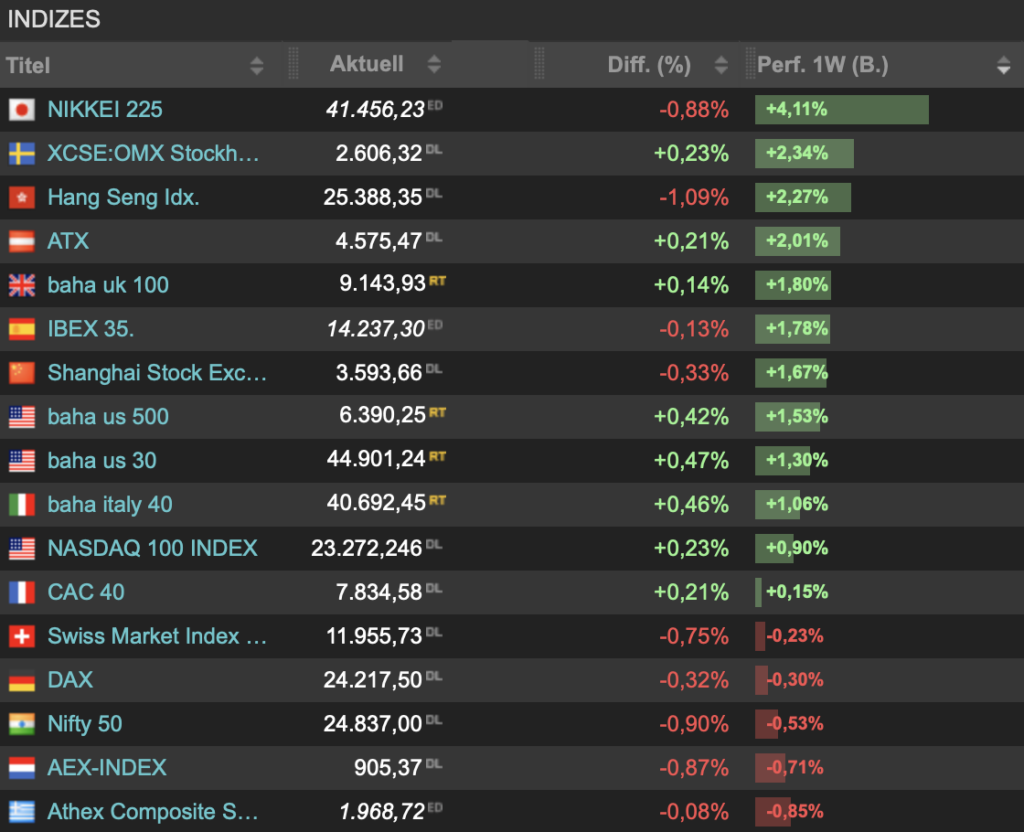This screenshot has width=1024, height=832.
Task: Open the Nifty 50 index link
Action: tap(85, 724)
